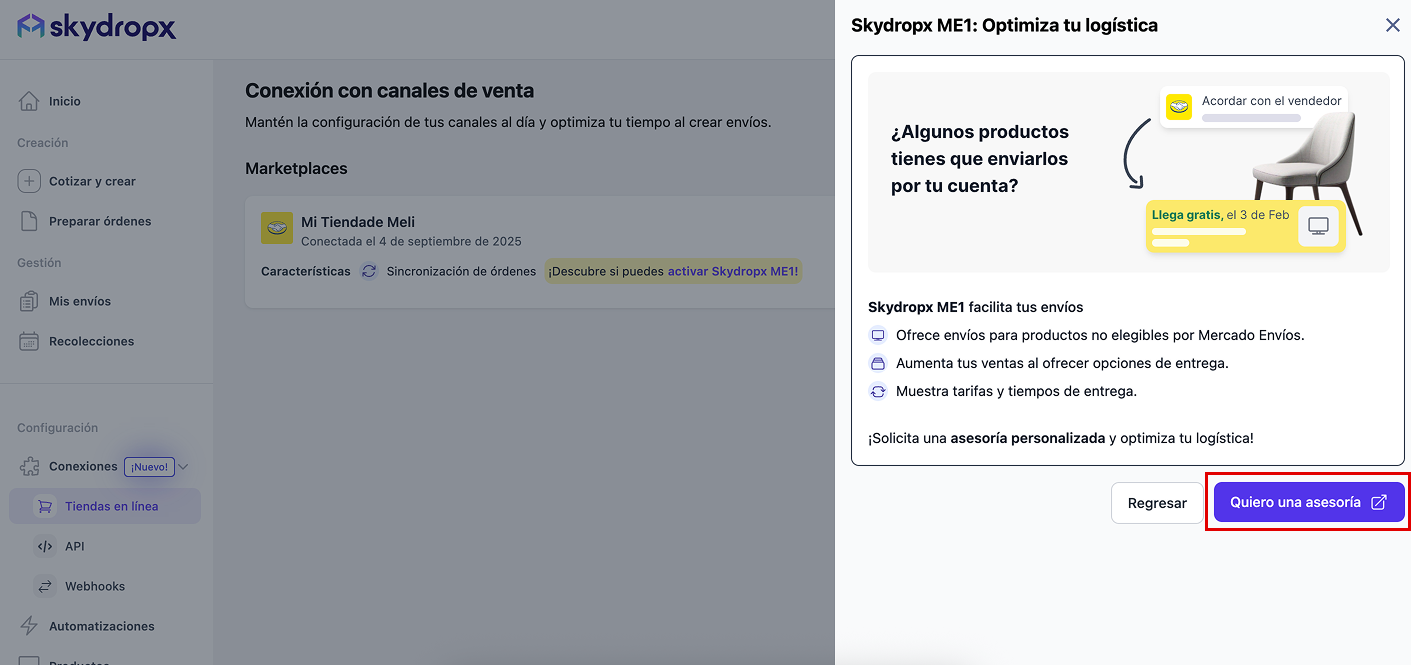
Task: Click Mi Tiendade Meli store name
Action: click(x=358, y=222)
